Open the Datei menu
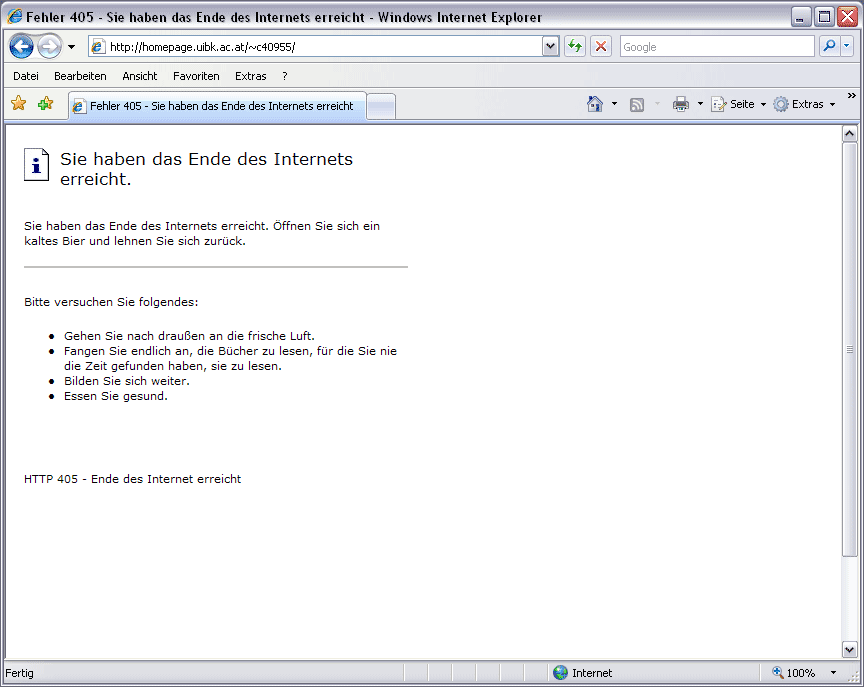Viewport: 864px width, 687px height. click(x=26, y=76)
